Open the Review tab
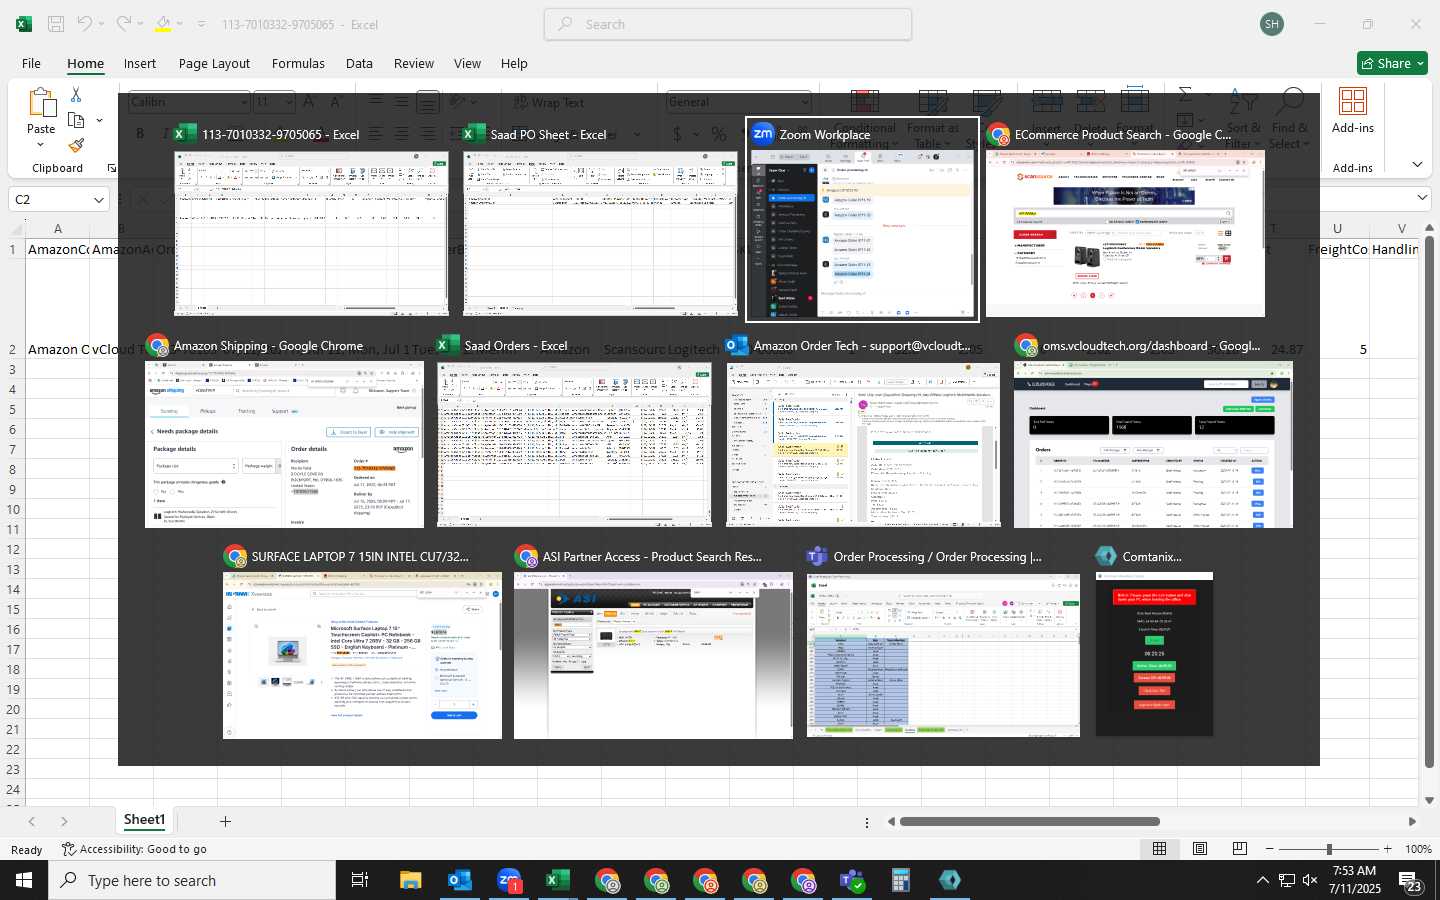 [413, 63]
